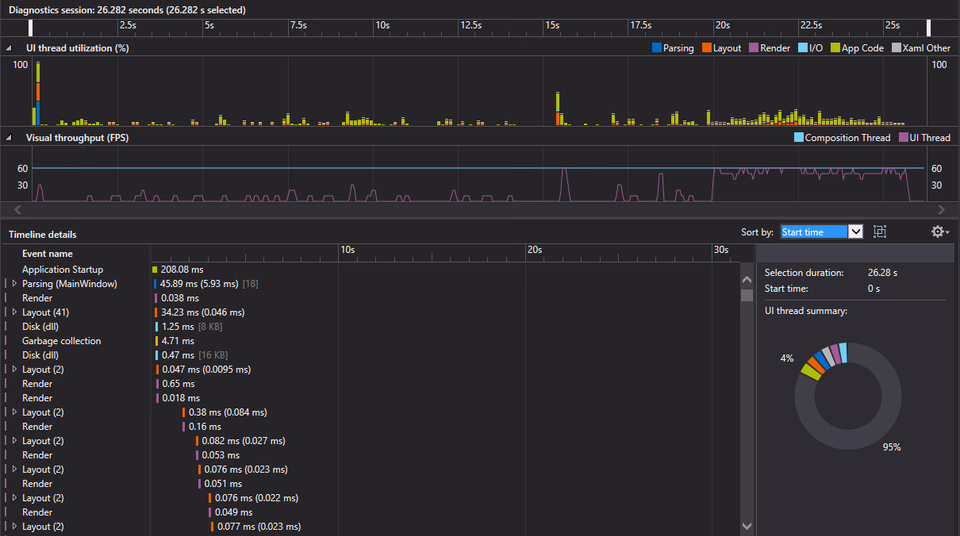This screenshot has width=960, height=536.
Task: Open the timeline details settings gear
Action: [939, 232]
